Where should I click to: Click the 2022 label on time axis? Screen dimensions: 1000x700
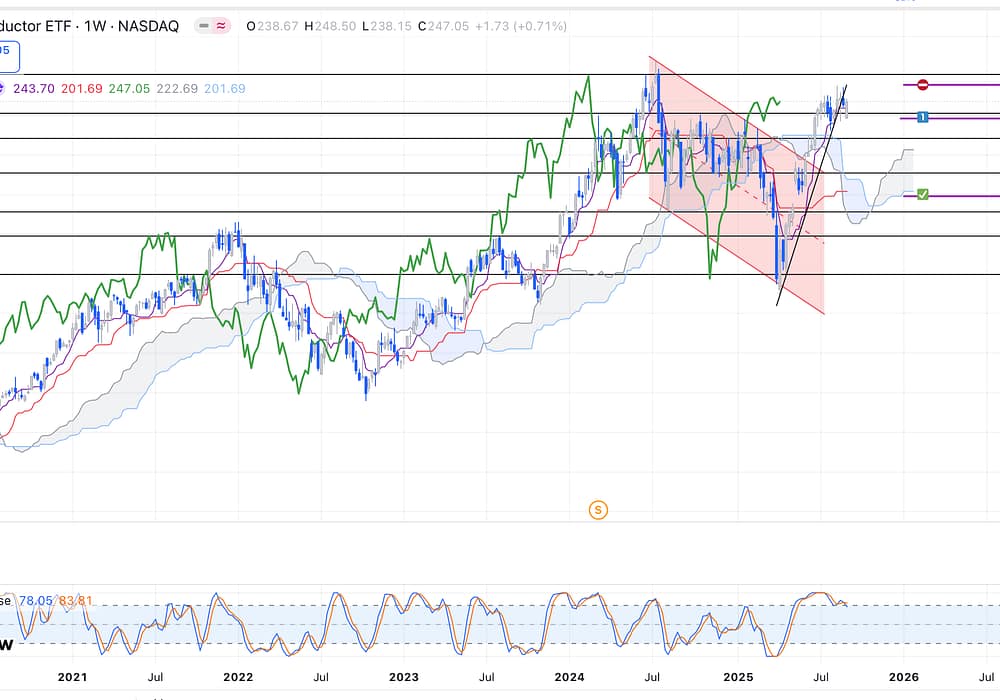[x=238, y=677]
